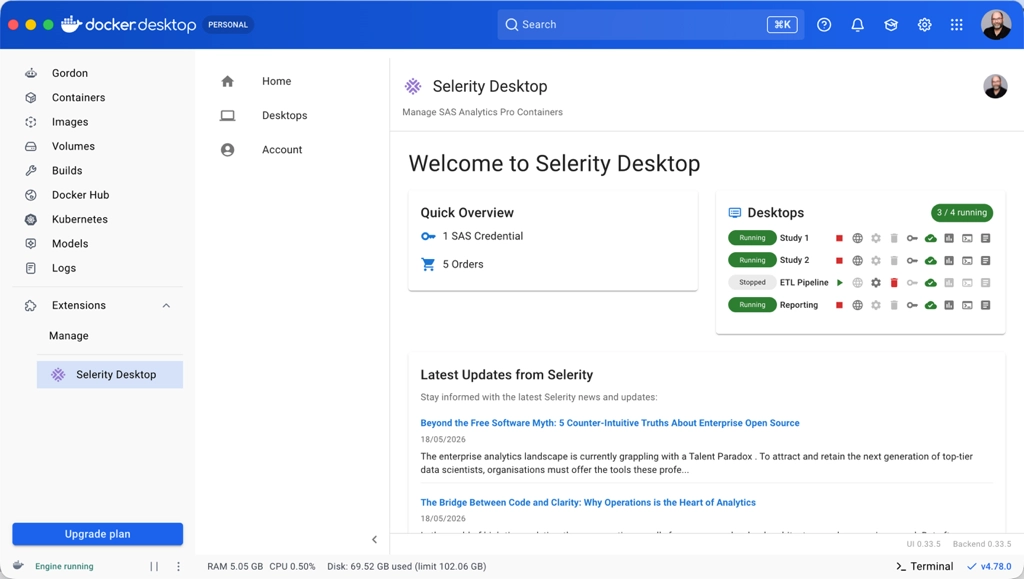Open the bar chart icon for Study 2
Viewport: 1024px width, 579px height.
[949, 260]
